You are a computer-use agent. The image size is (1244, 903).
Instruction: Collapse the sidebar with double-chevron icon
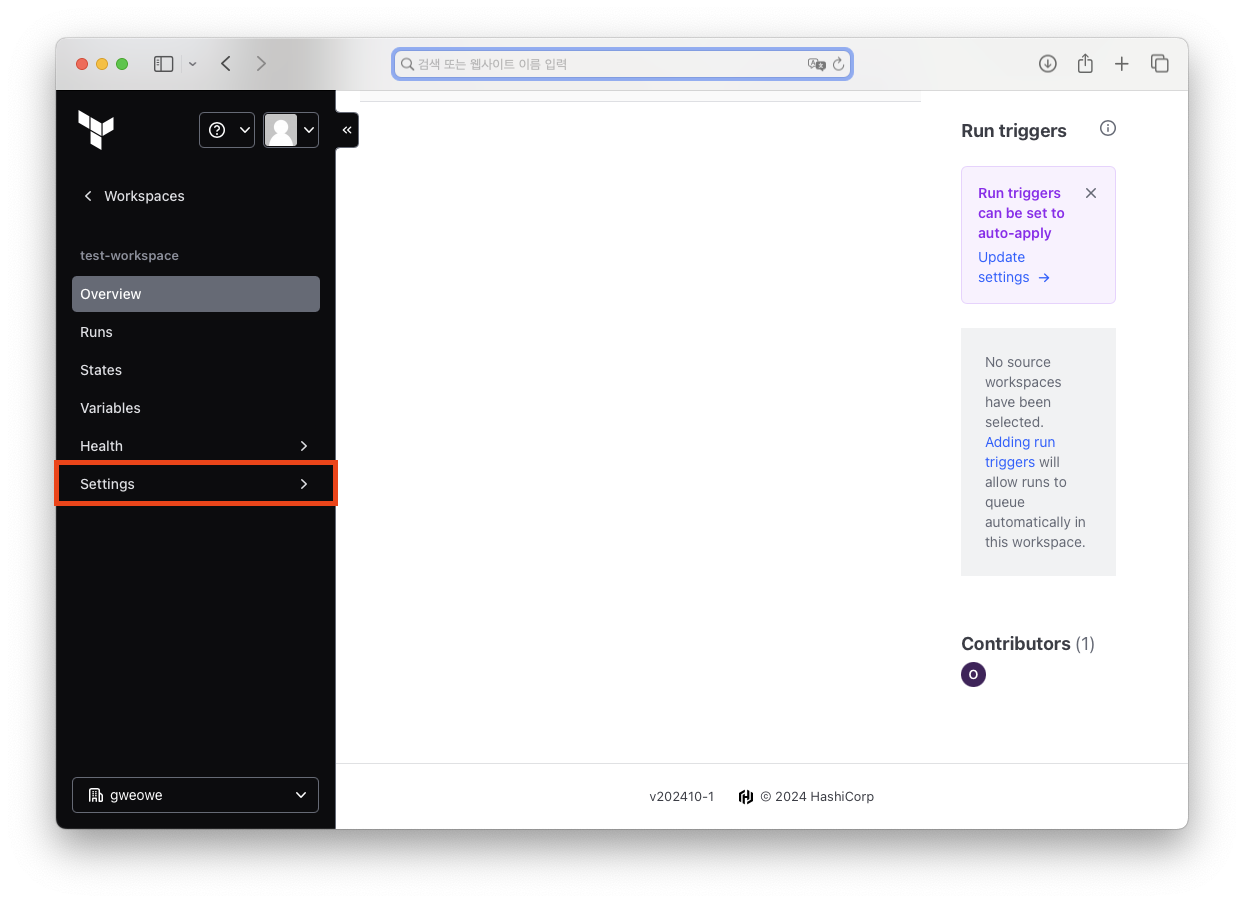tap(347, 130)
